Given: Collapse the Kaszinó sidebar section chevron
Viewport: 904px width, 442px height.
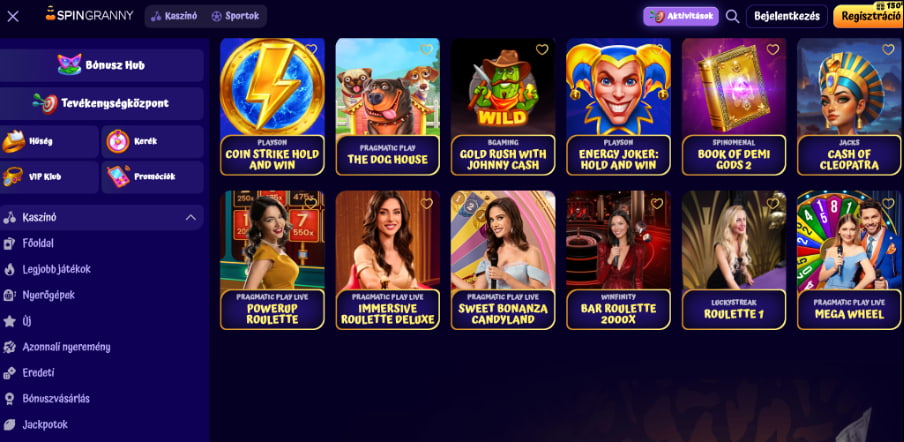Looking at the screenshot, I should point(190,218).
